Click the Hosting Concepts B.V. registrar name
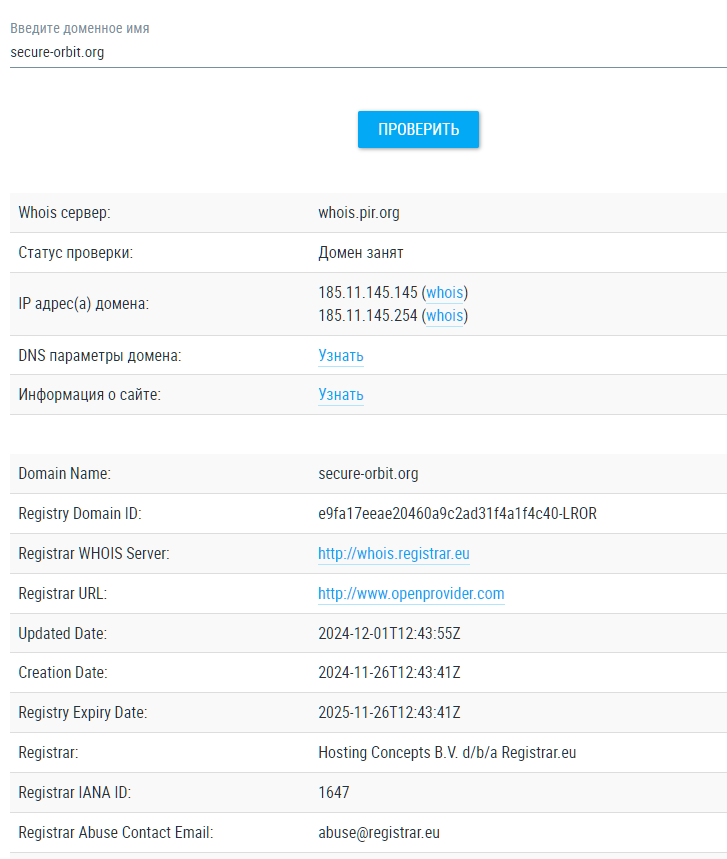The height and width of the screenshot is (859, 727). (447, 752)
